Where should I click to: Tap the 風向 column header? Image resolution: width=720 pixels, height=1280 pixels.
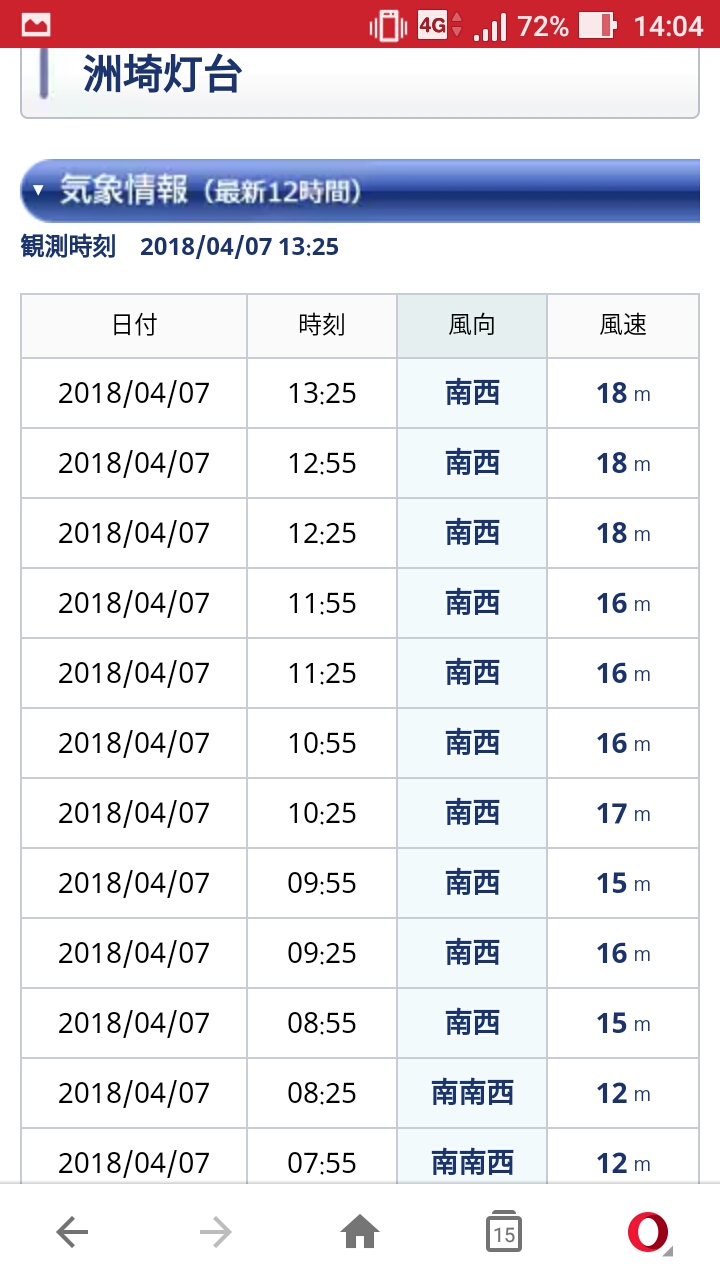472,325
